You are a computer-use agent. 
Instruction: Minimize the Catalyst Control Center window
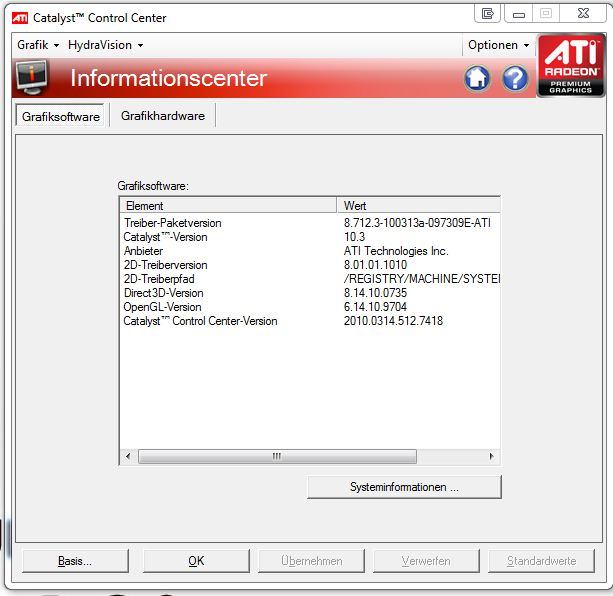[x=519, y=14]
